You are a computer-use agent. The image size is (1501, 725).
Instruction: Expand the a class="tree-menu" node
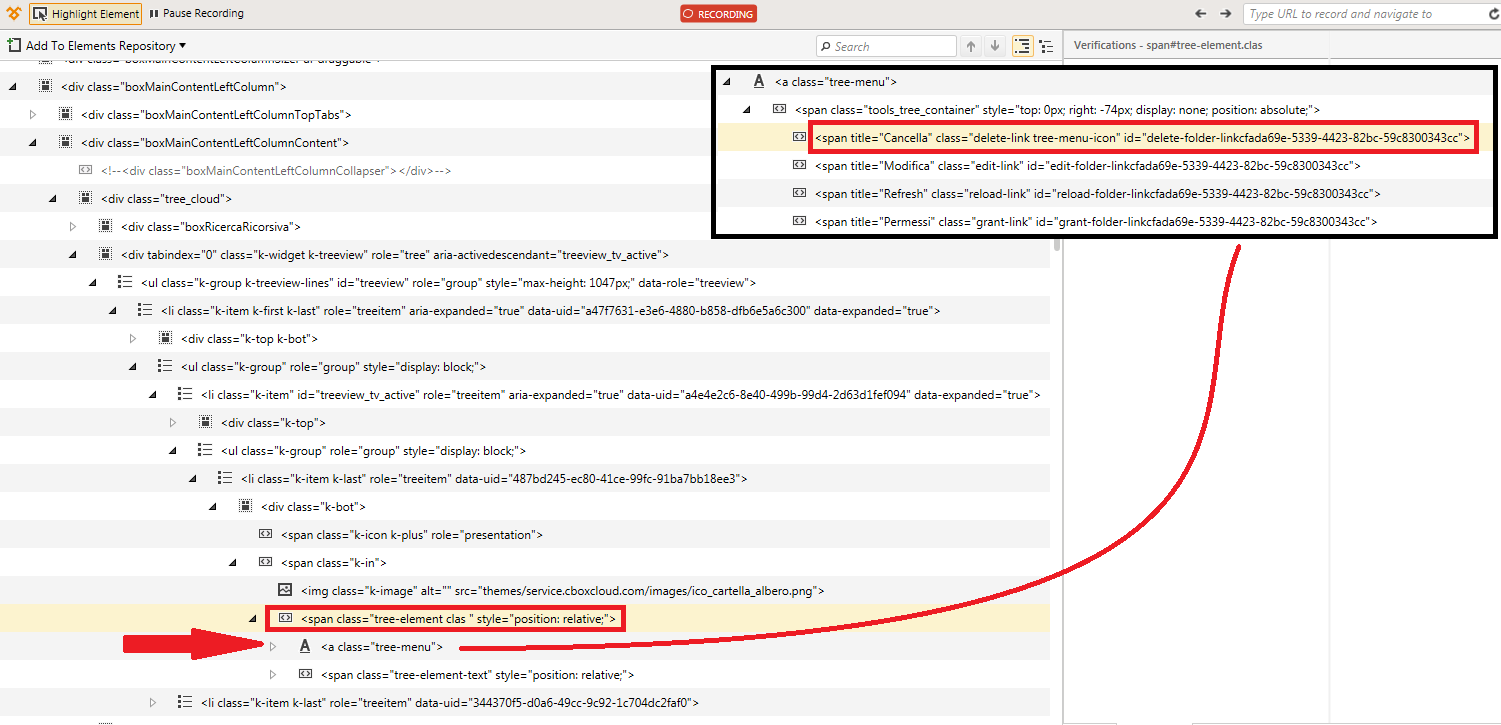(272, 647)
